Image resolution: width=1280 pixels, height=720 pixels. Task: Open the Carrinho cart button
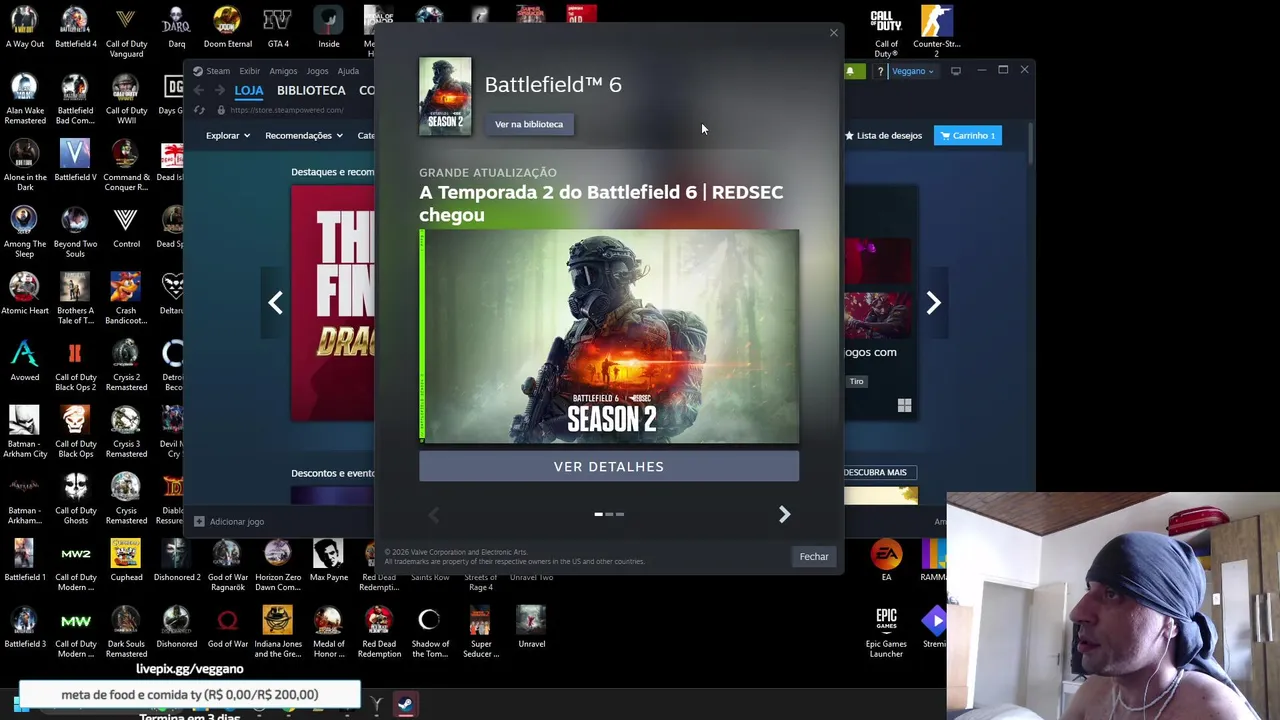tap(968, 135)
